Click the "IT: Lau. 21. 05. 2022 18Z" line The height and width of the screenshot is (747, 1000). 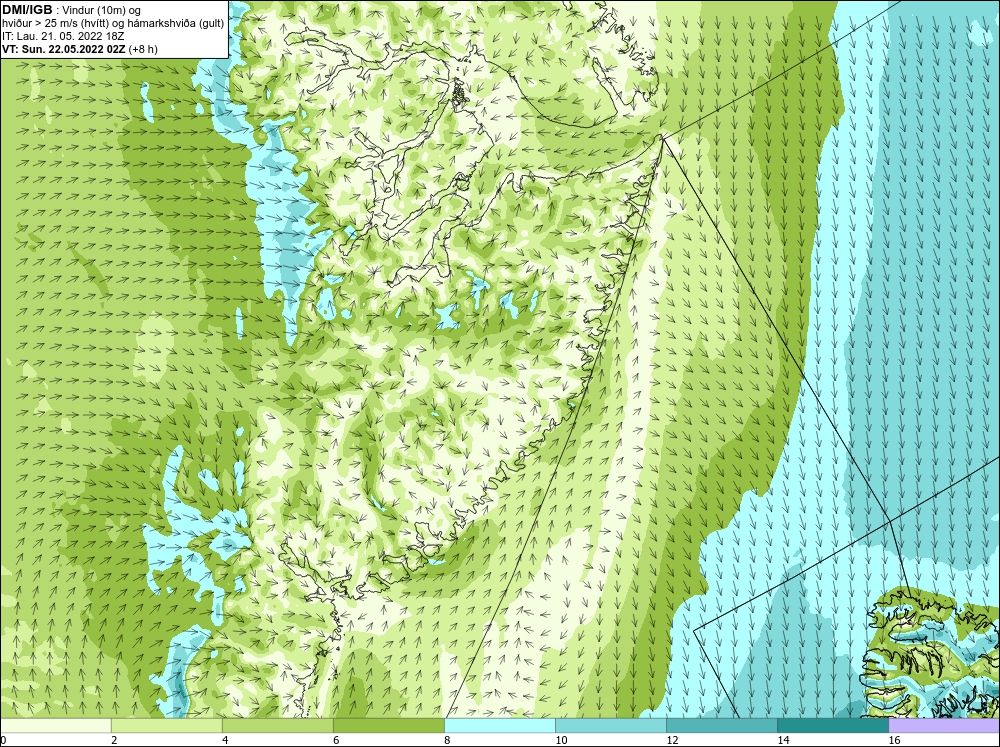click(62, 36)
